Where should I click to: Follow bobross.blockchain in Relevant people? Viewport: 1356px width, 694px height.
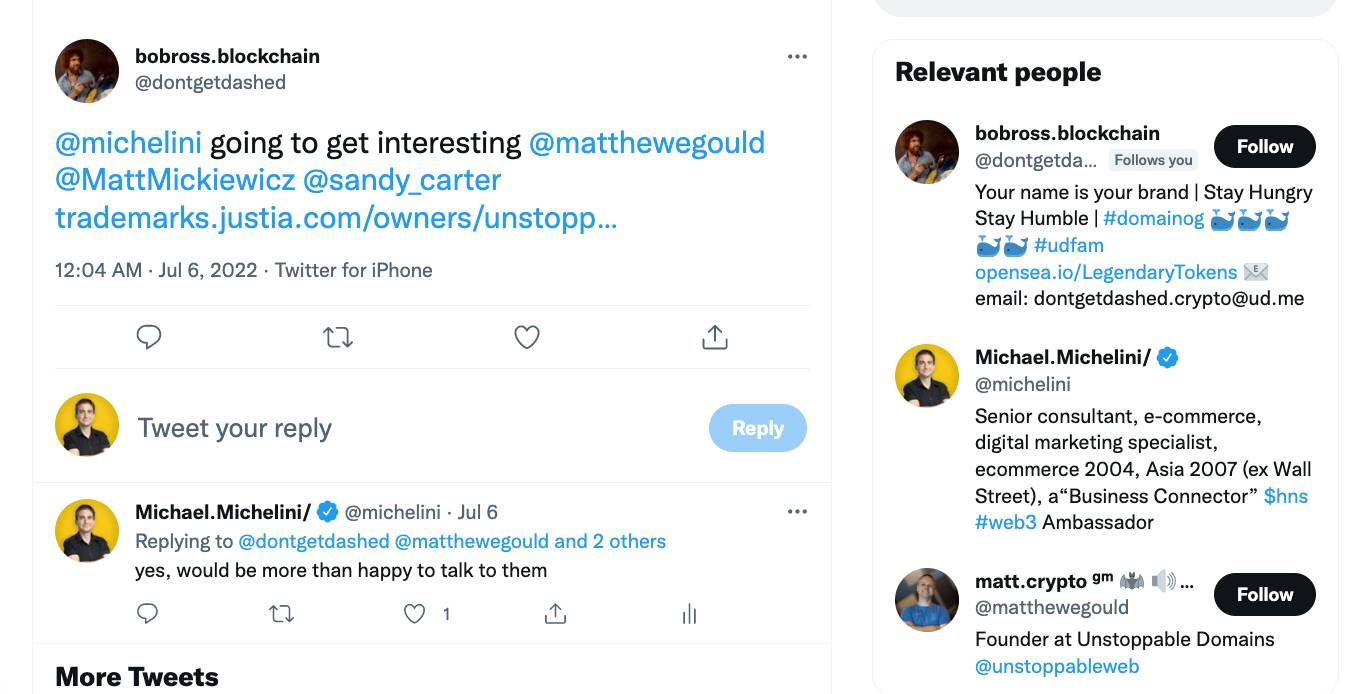click(1264, 147)
